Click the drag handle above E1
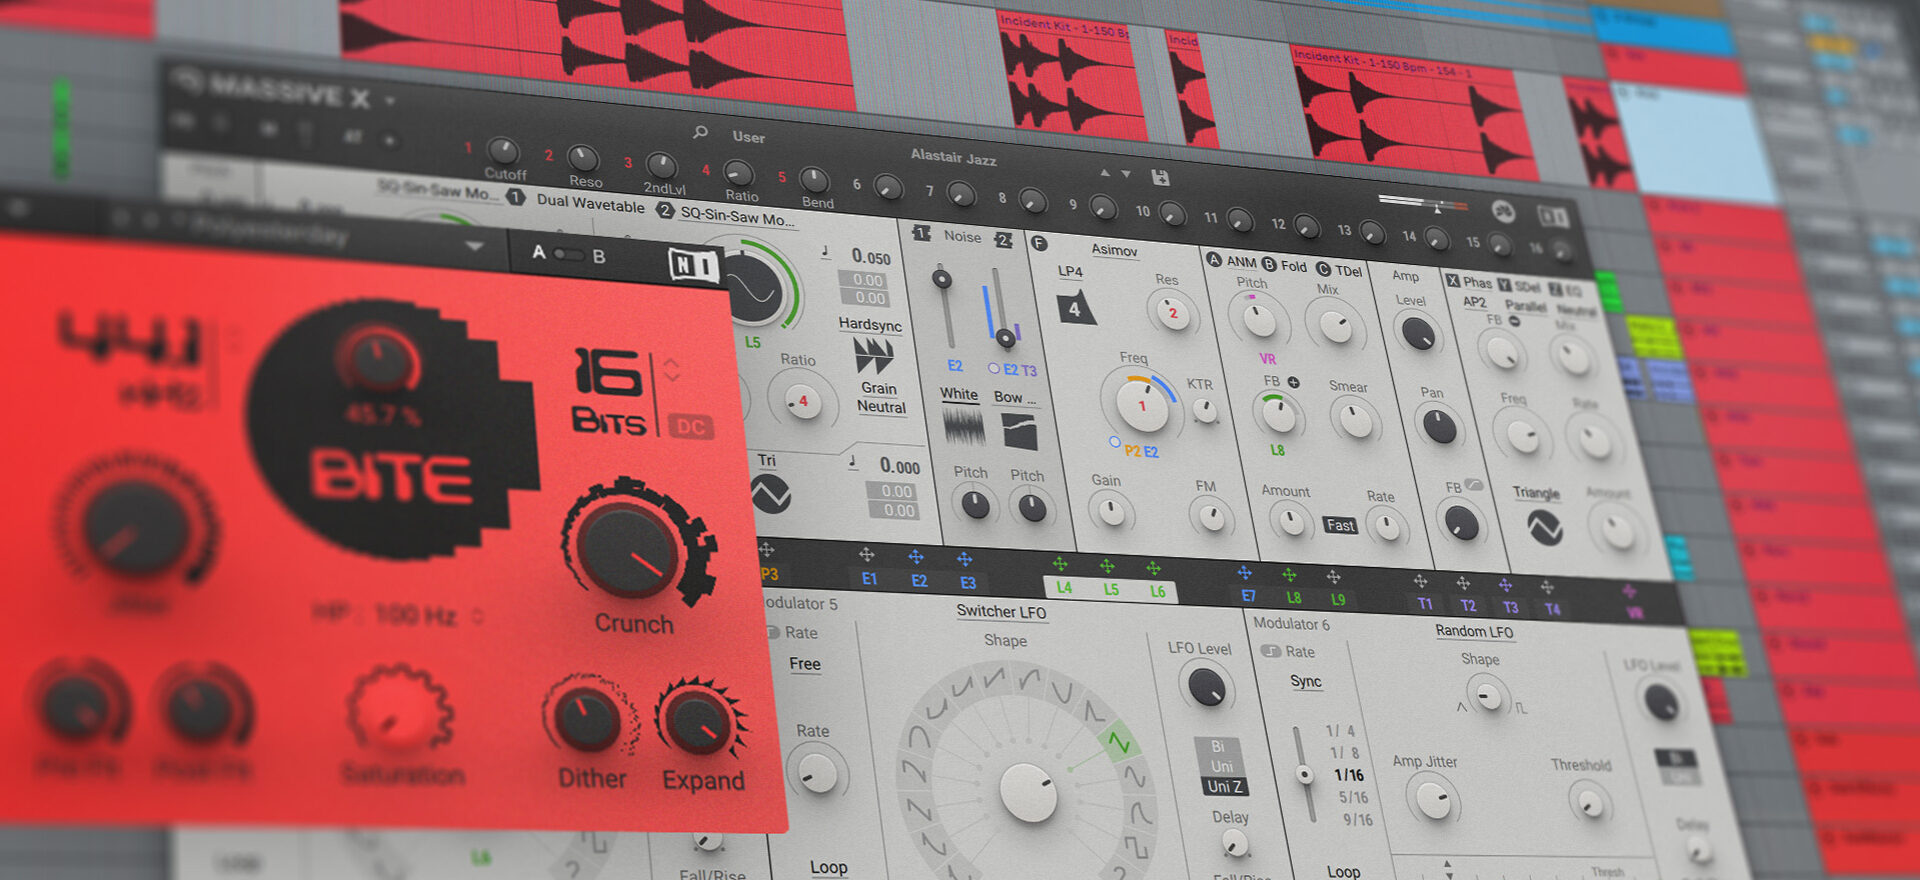This screenshot has height=880, width=1920. click(x=867, y=555)
